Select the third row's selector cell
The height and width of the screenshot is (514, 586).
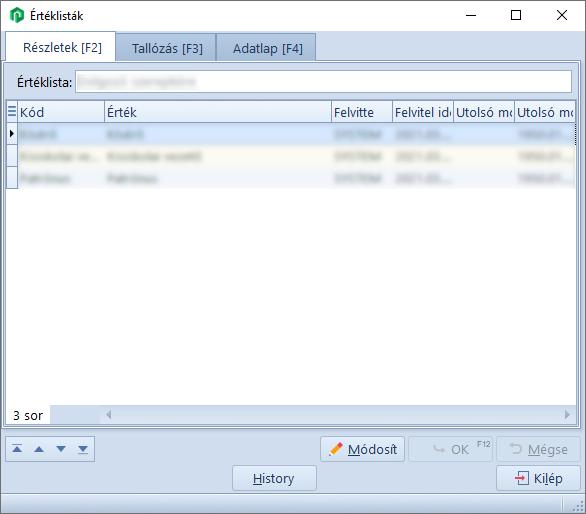pos(12,178)
